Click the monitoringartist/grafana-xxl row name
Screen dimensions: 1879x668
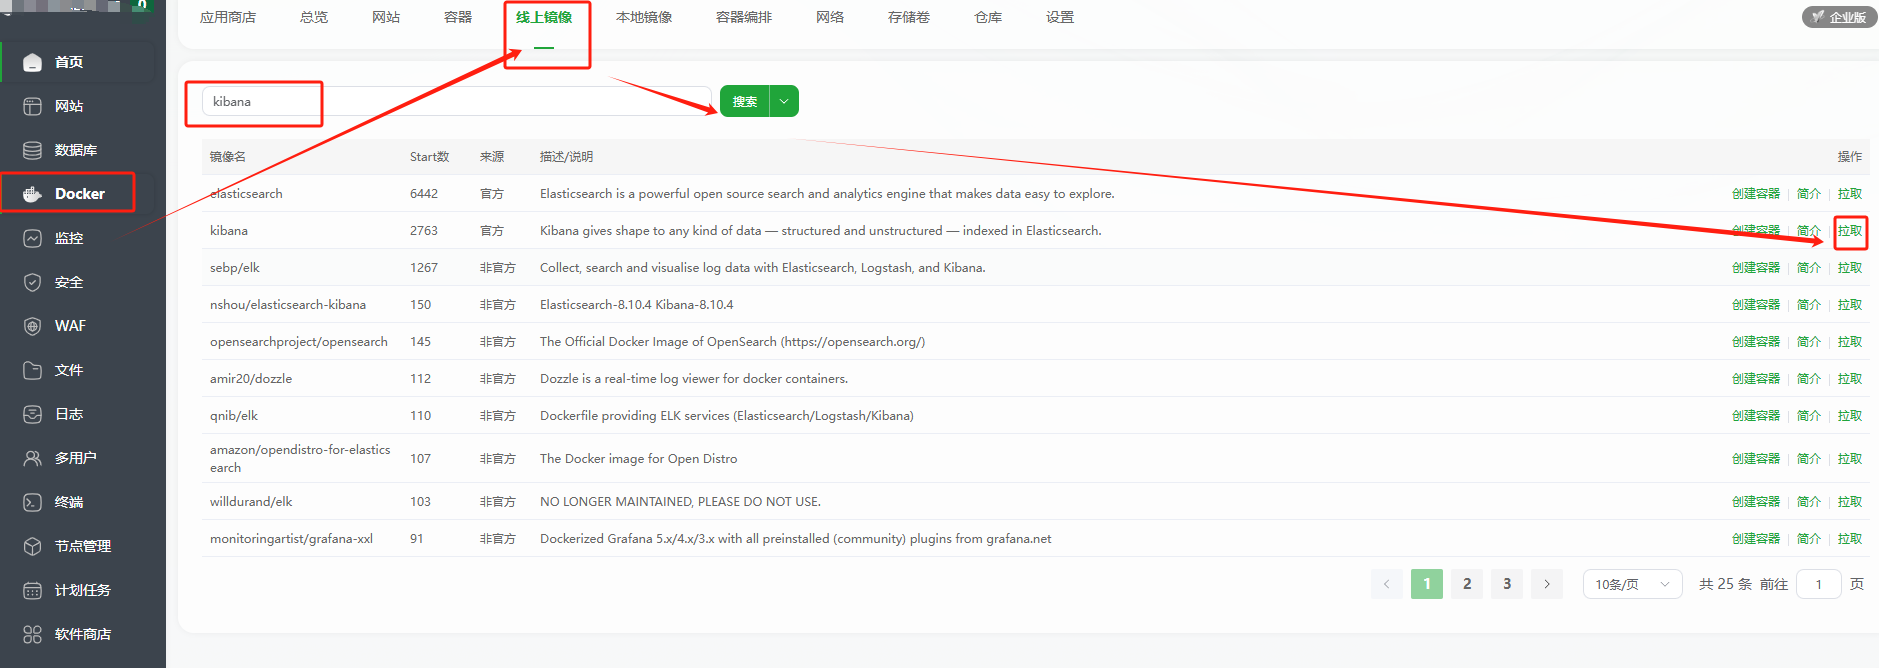coord(291,539)
